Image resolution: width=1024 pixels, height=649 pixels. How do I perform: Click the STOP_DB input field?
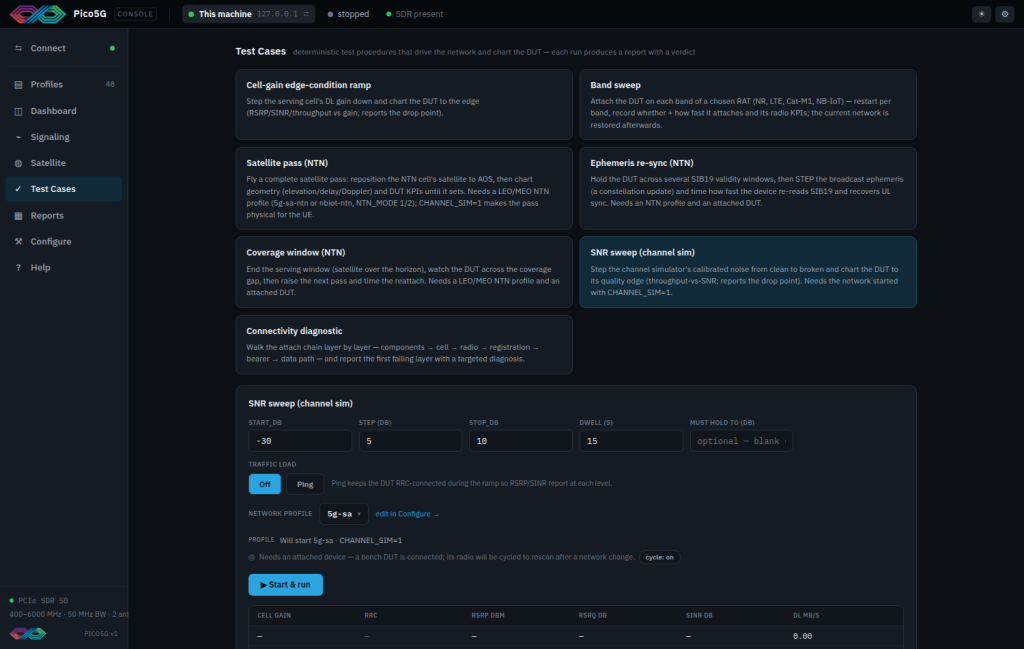tap(520, 441)
